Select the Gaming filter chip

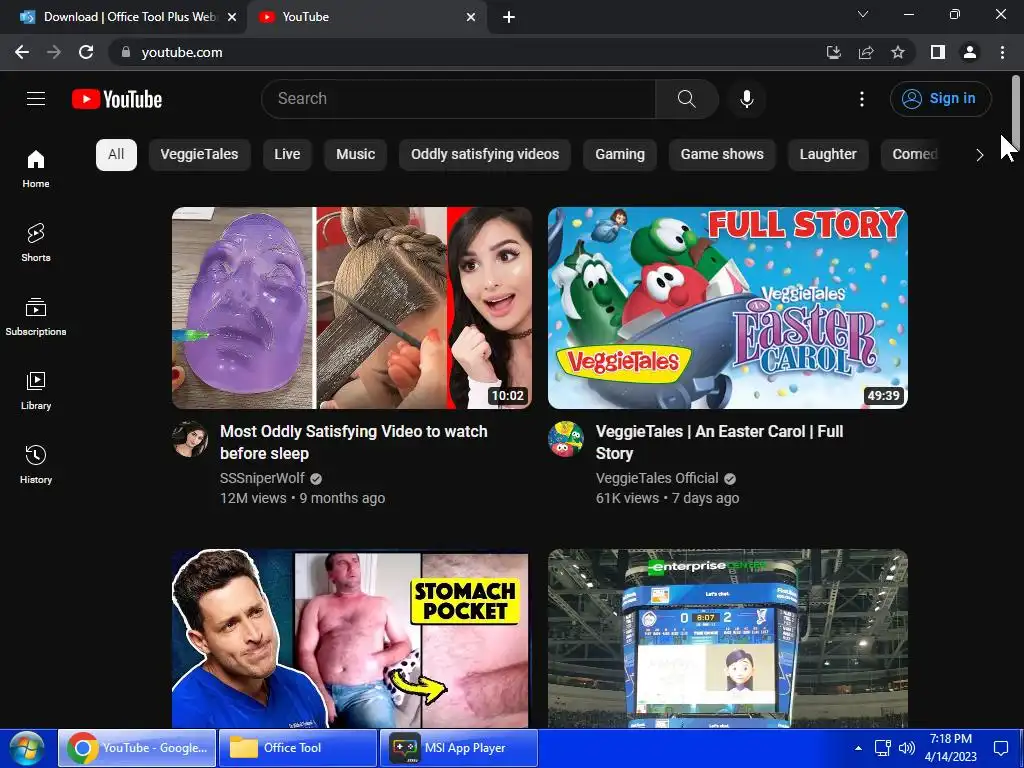click(x=620, y=155)
